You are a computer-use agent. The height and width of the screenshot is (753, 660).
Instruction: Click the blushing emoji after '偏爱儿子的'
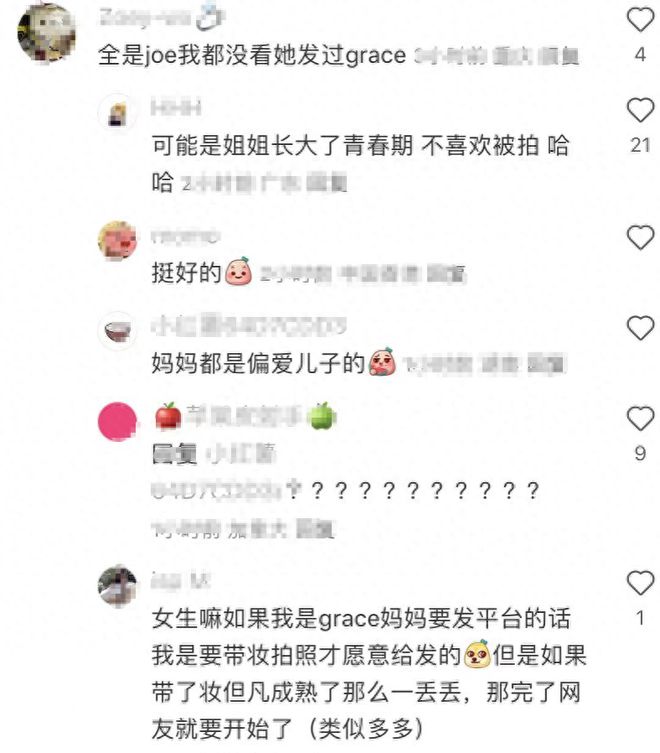click(x=382, y=361)
